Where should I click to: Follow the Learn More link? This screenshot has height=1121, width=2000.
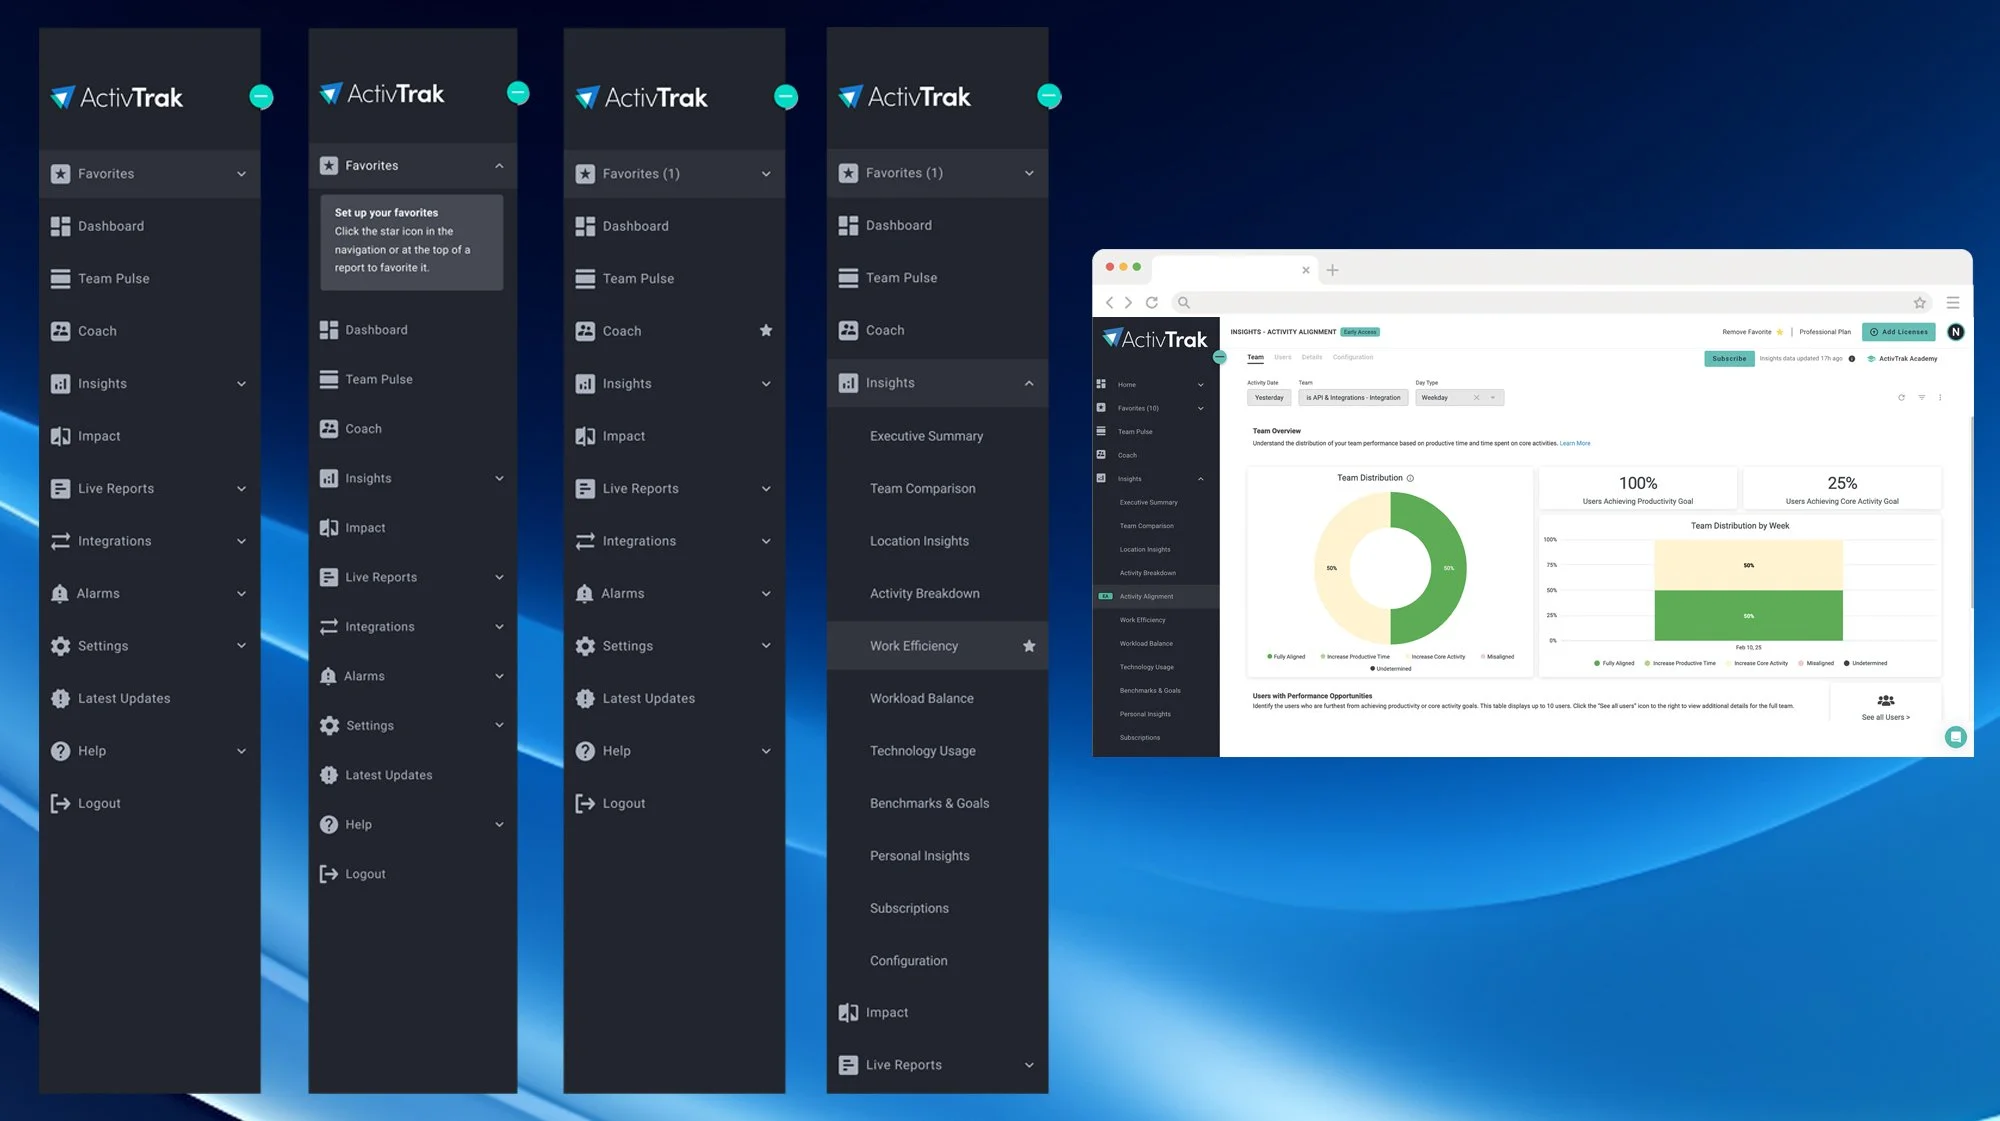click(1575, 443)
